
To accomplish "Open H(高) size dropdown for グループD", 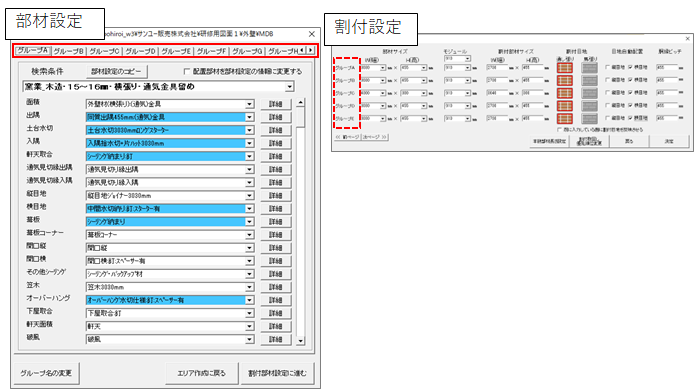I will tap(424, 106).
